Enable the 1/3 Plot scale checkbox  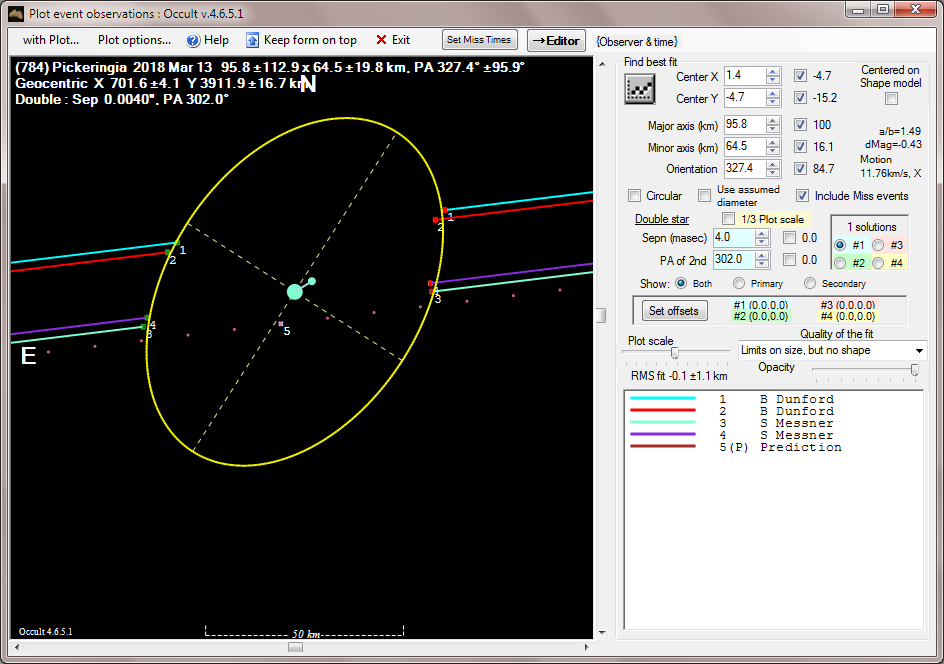[x=728, y=219]
